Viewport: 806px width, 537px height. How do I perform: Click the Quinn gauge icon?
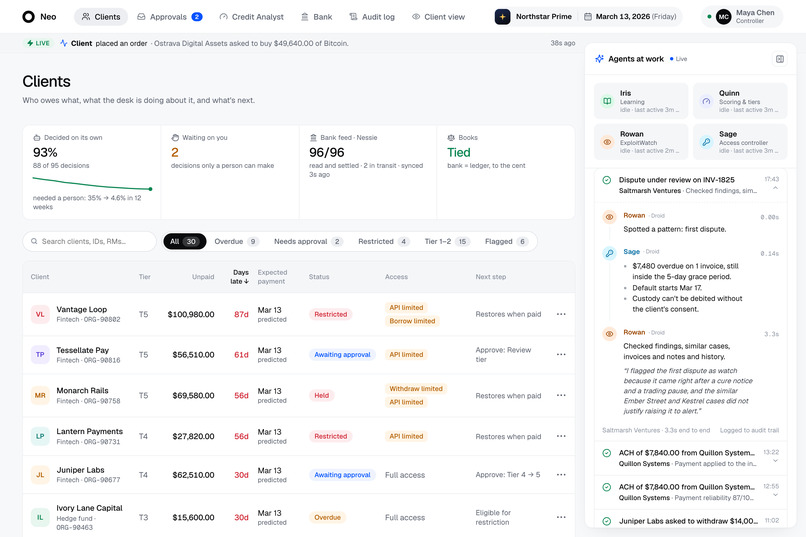[706, 101]
